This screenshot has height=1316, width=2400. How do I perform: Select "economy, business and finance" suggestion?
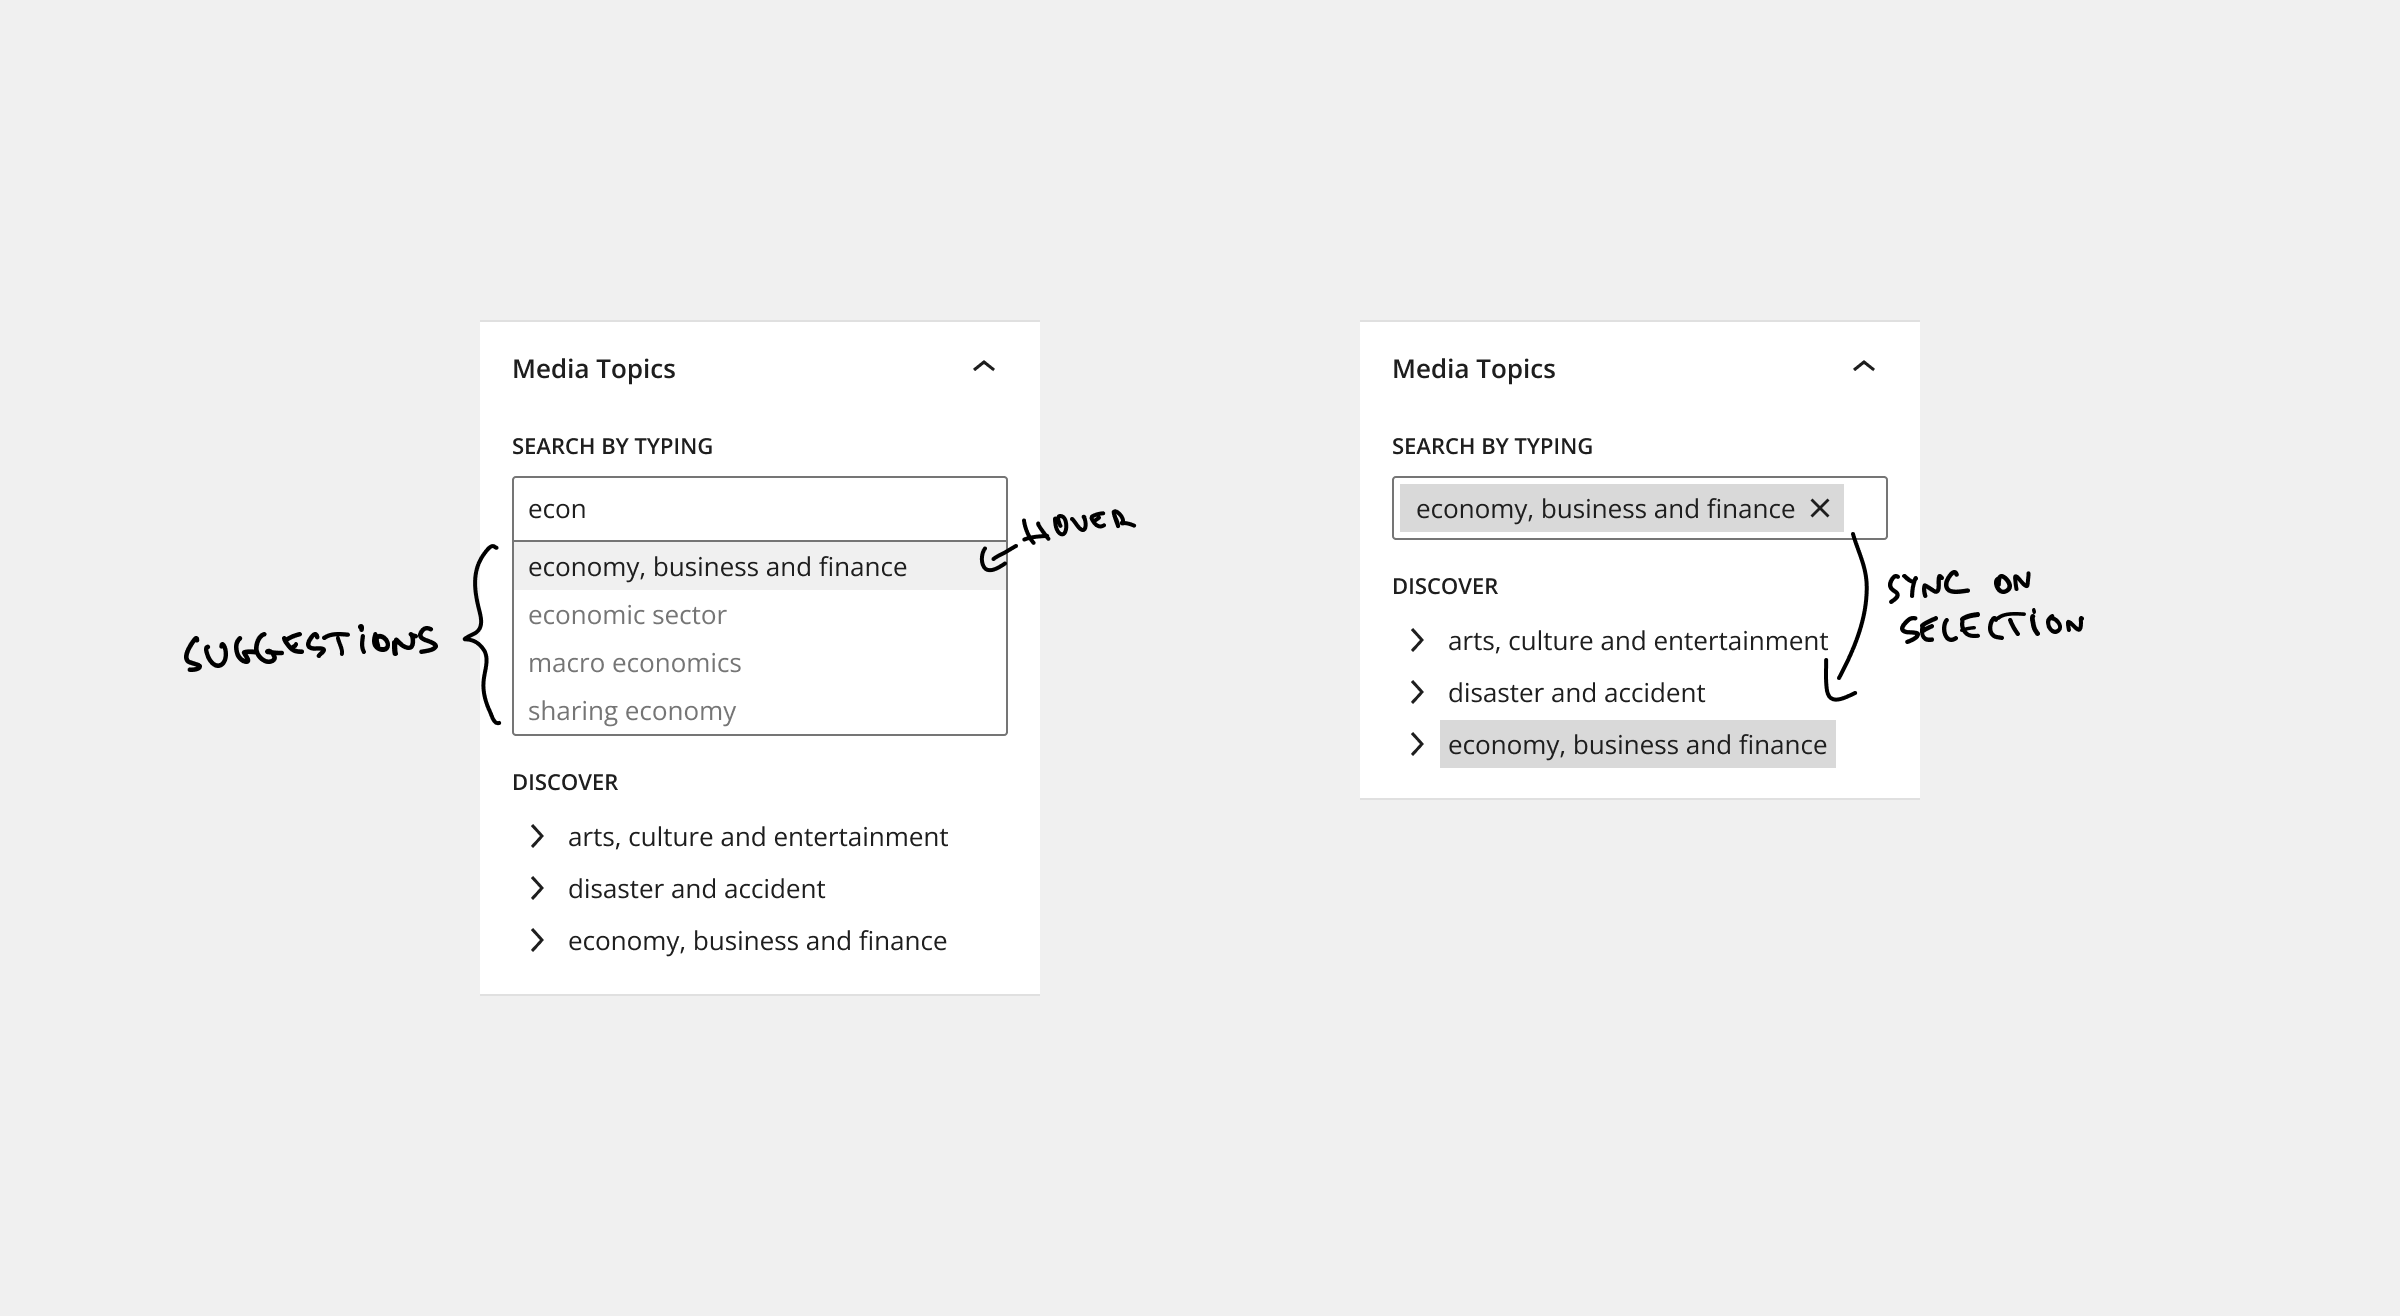point(717,567)
